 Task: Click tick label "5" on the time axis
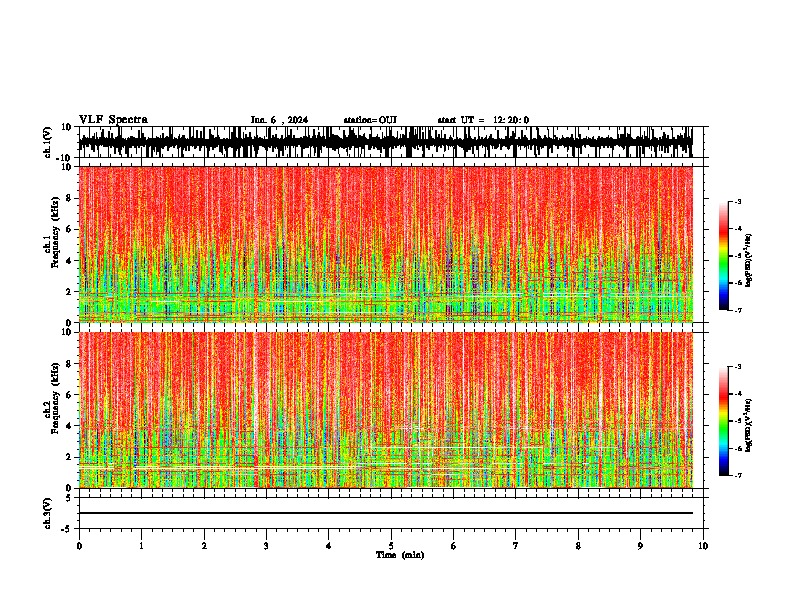(x=391, y=546)
